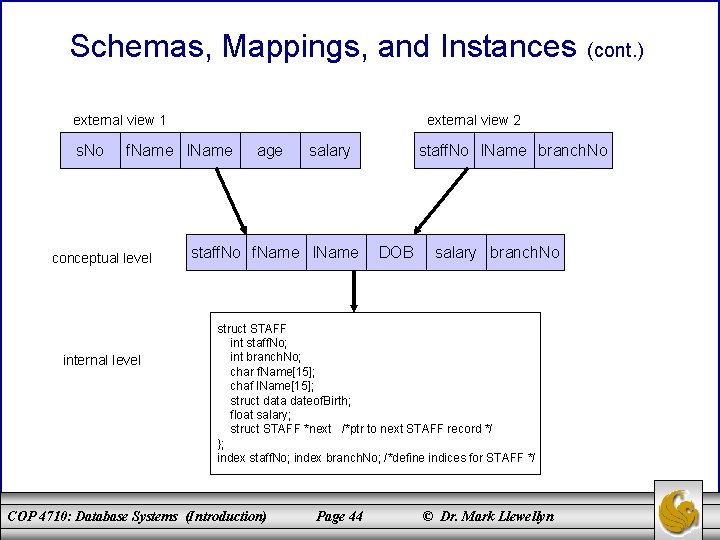Click the slide title "Schemas, Mappings, and Instances"
720x540 pixels.
pyautogui.click(x=323, y=46)
